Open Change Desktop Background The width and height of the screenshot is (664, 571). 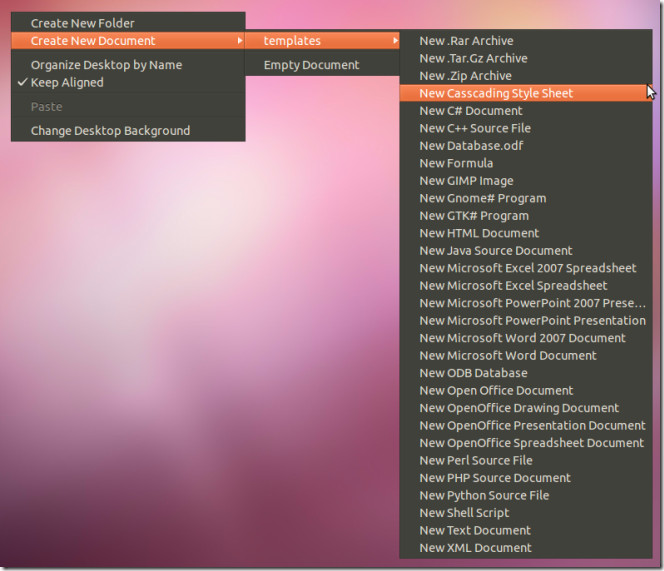click(x=128, y=131)
